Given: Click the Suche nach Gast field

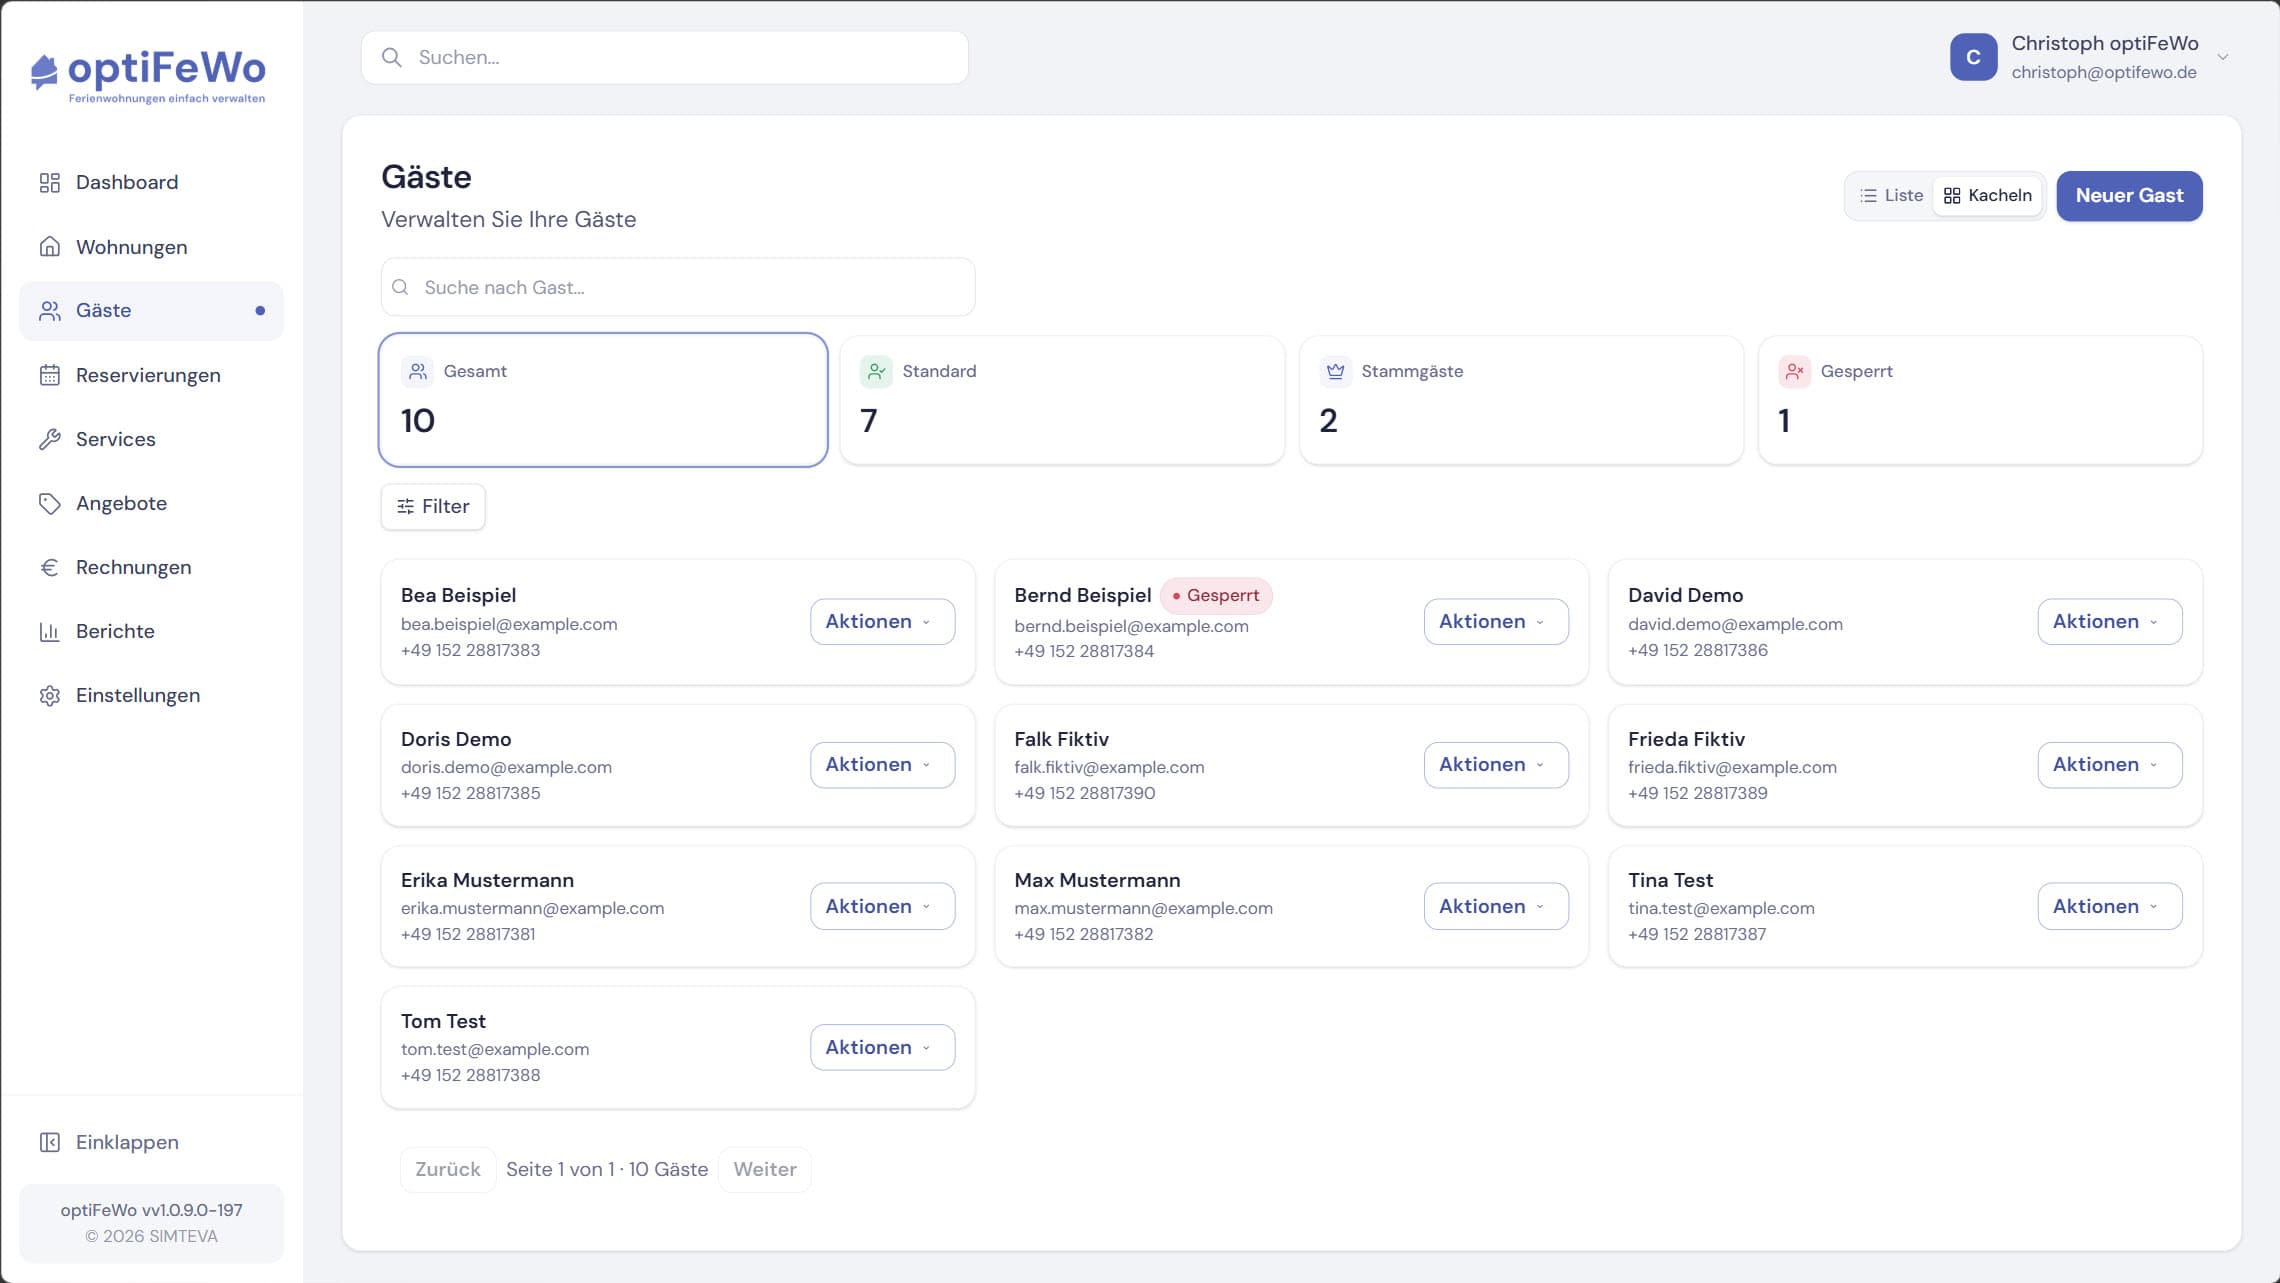Looking at the screenshot, I should pyautogui.click(x=678, y=288).
